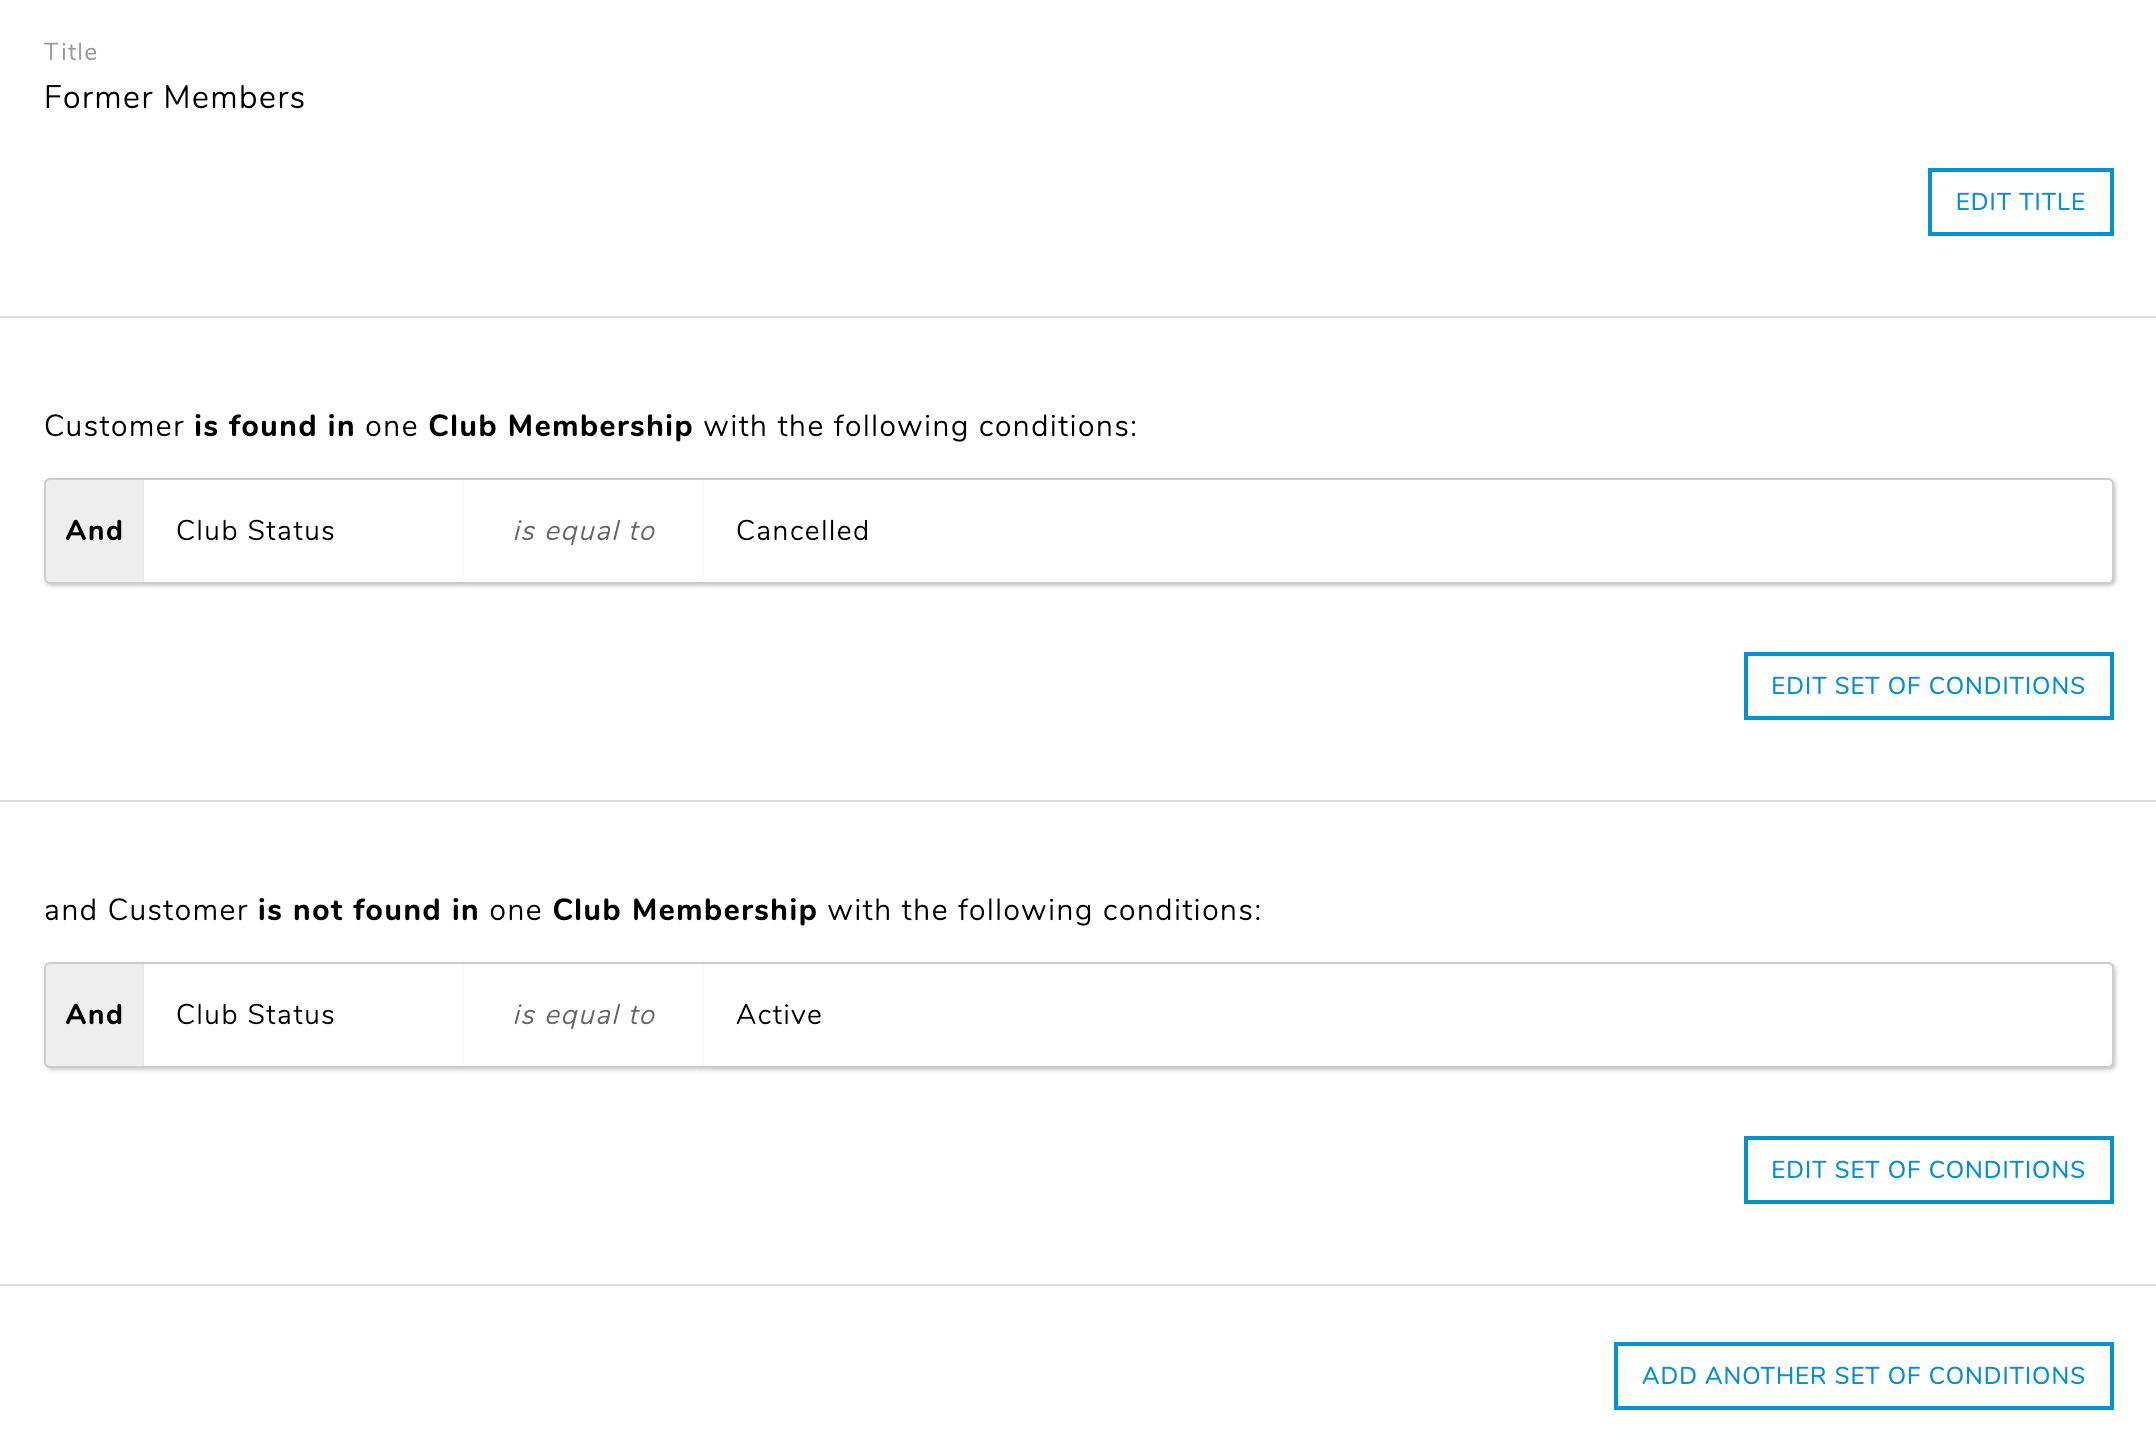Screen dimensions: 2156x1440
Task: Click the And operator beside Active condition
Action: click(94, 1015)
